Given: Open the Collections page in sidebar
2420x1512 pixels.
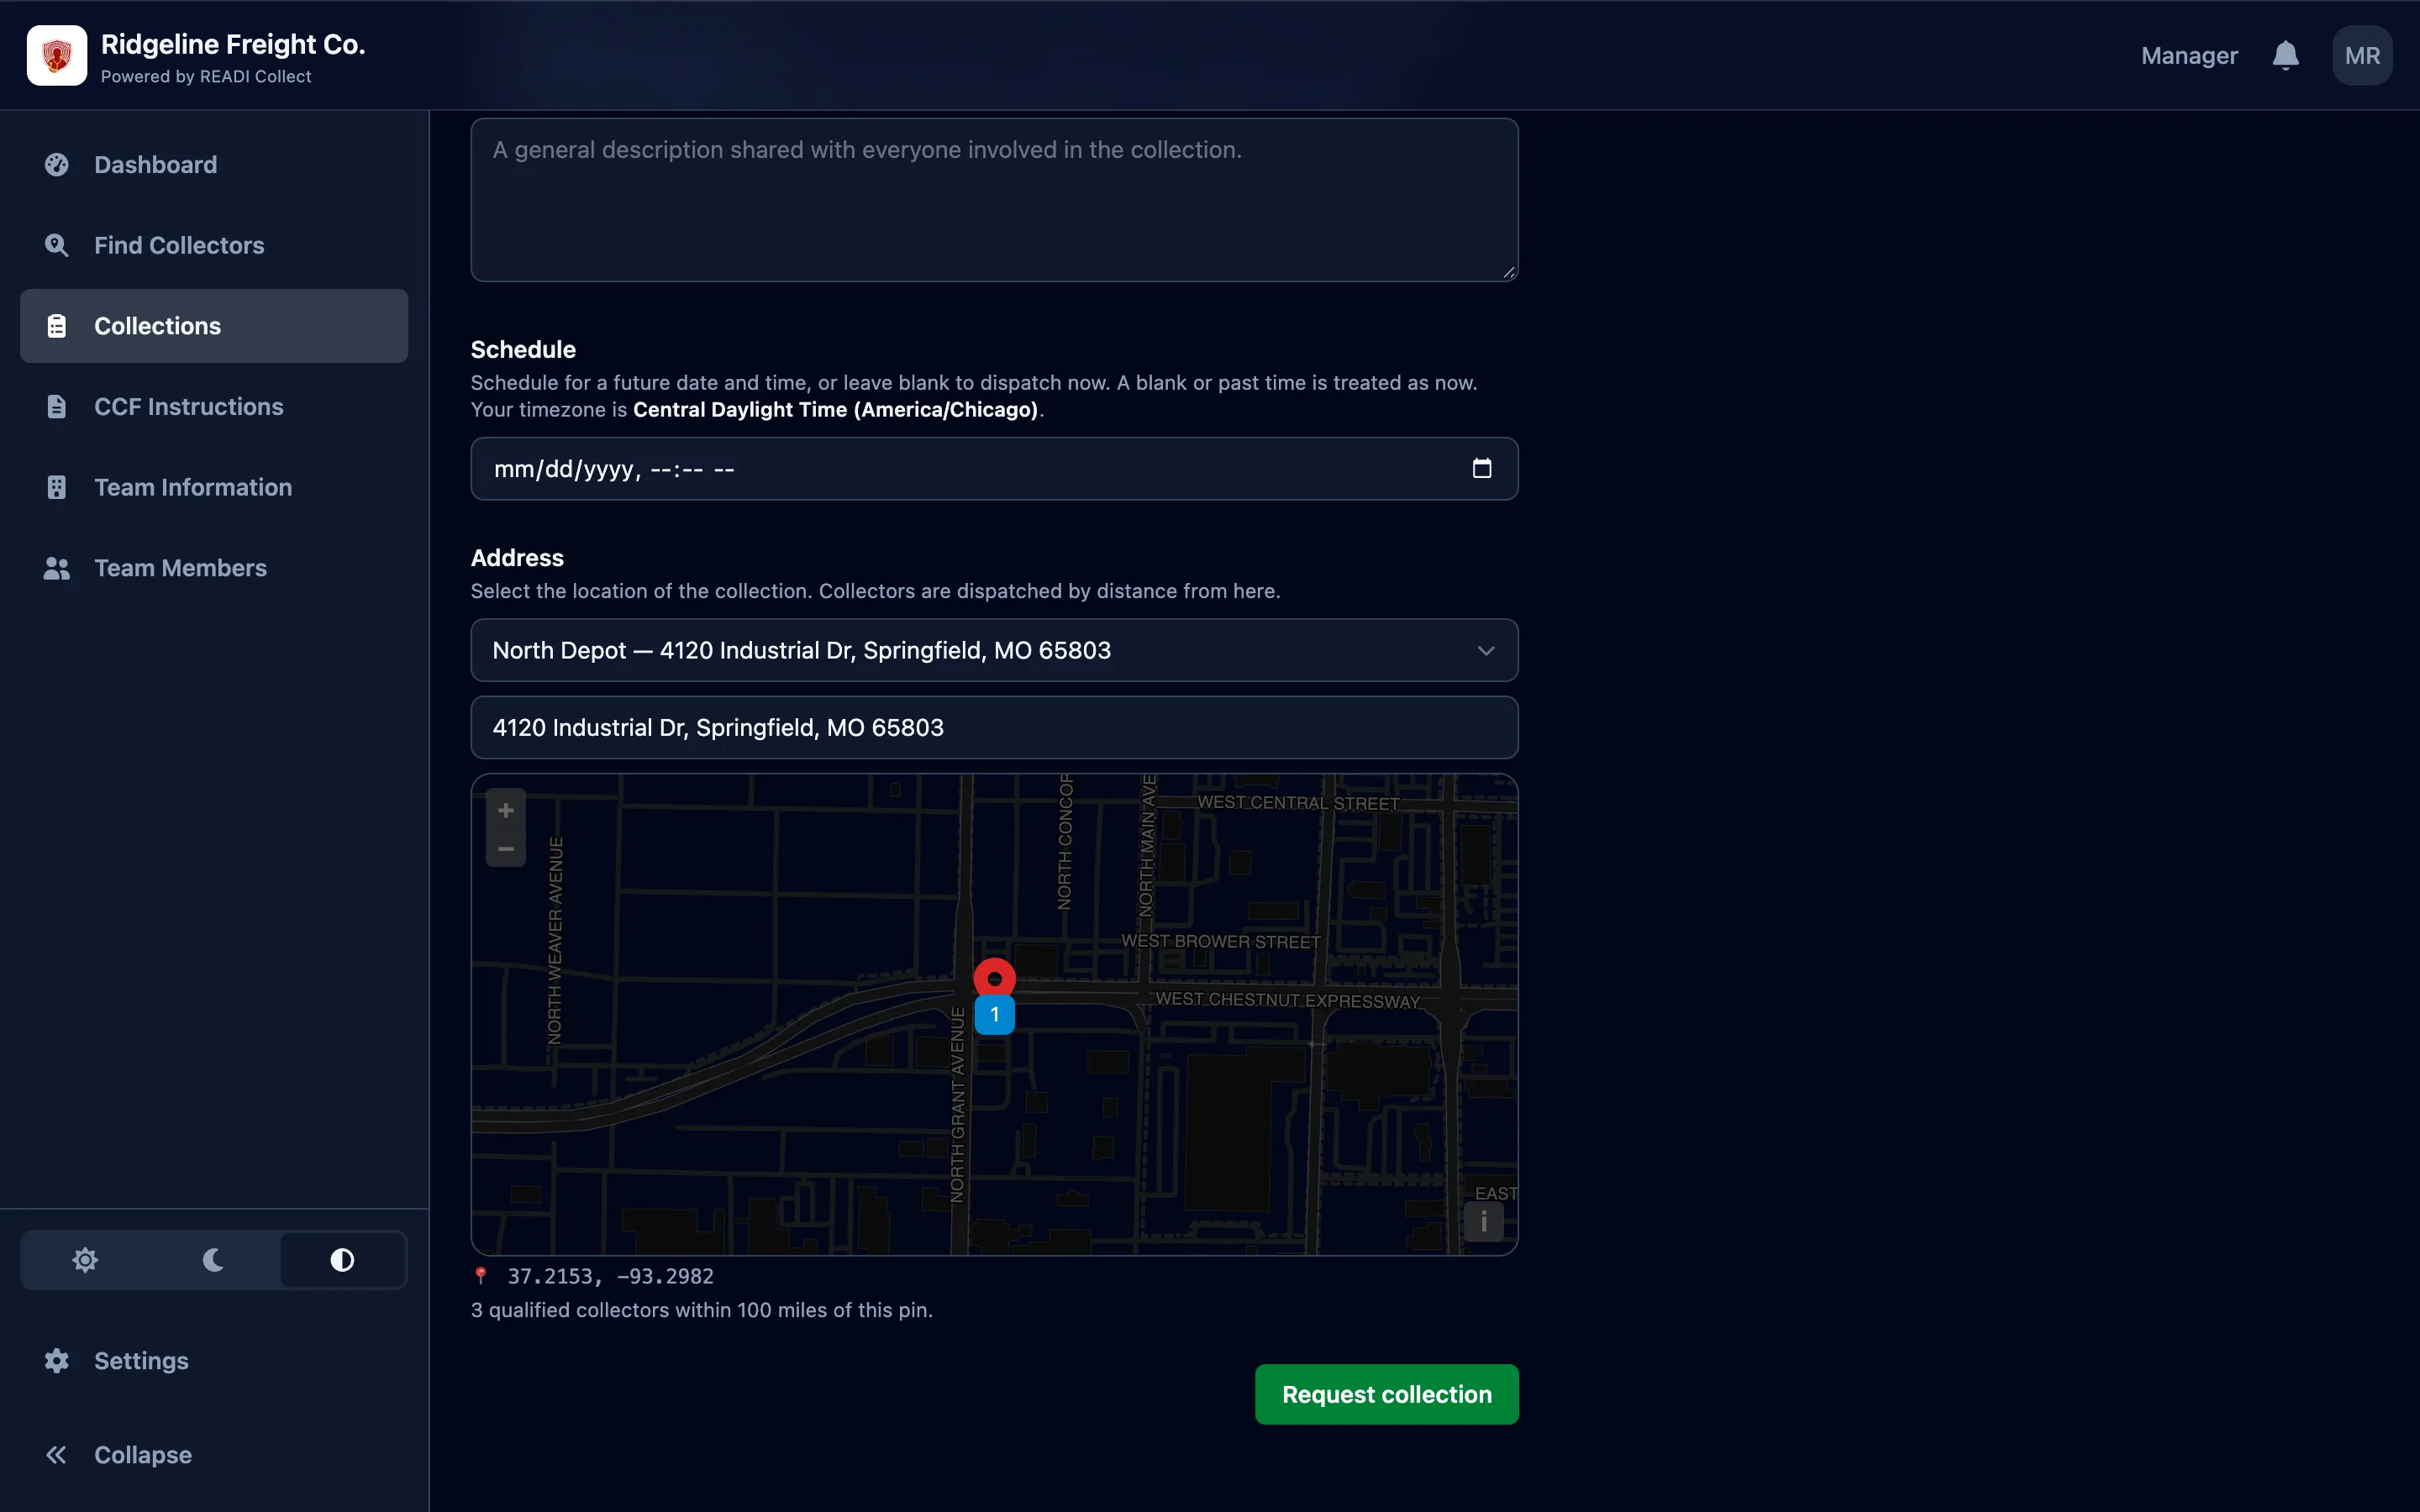Looking at the screenshot, I should click(214, 326).
